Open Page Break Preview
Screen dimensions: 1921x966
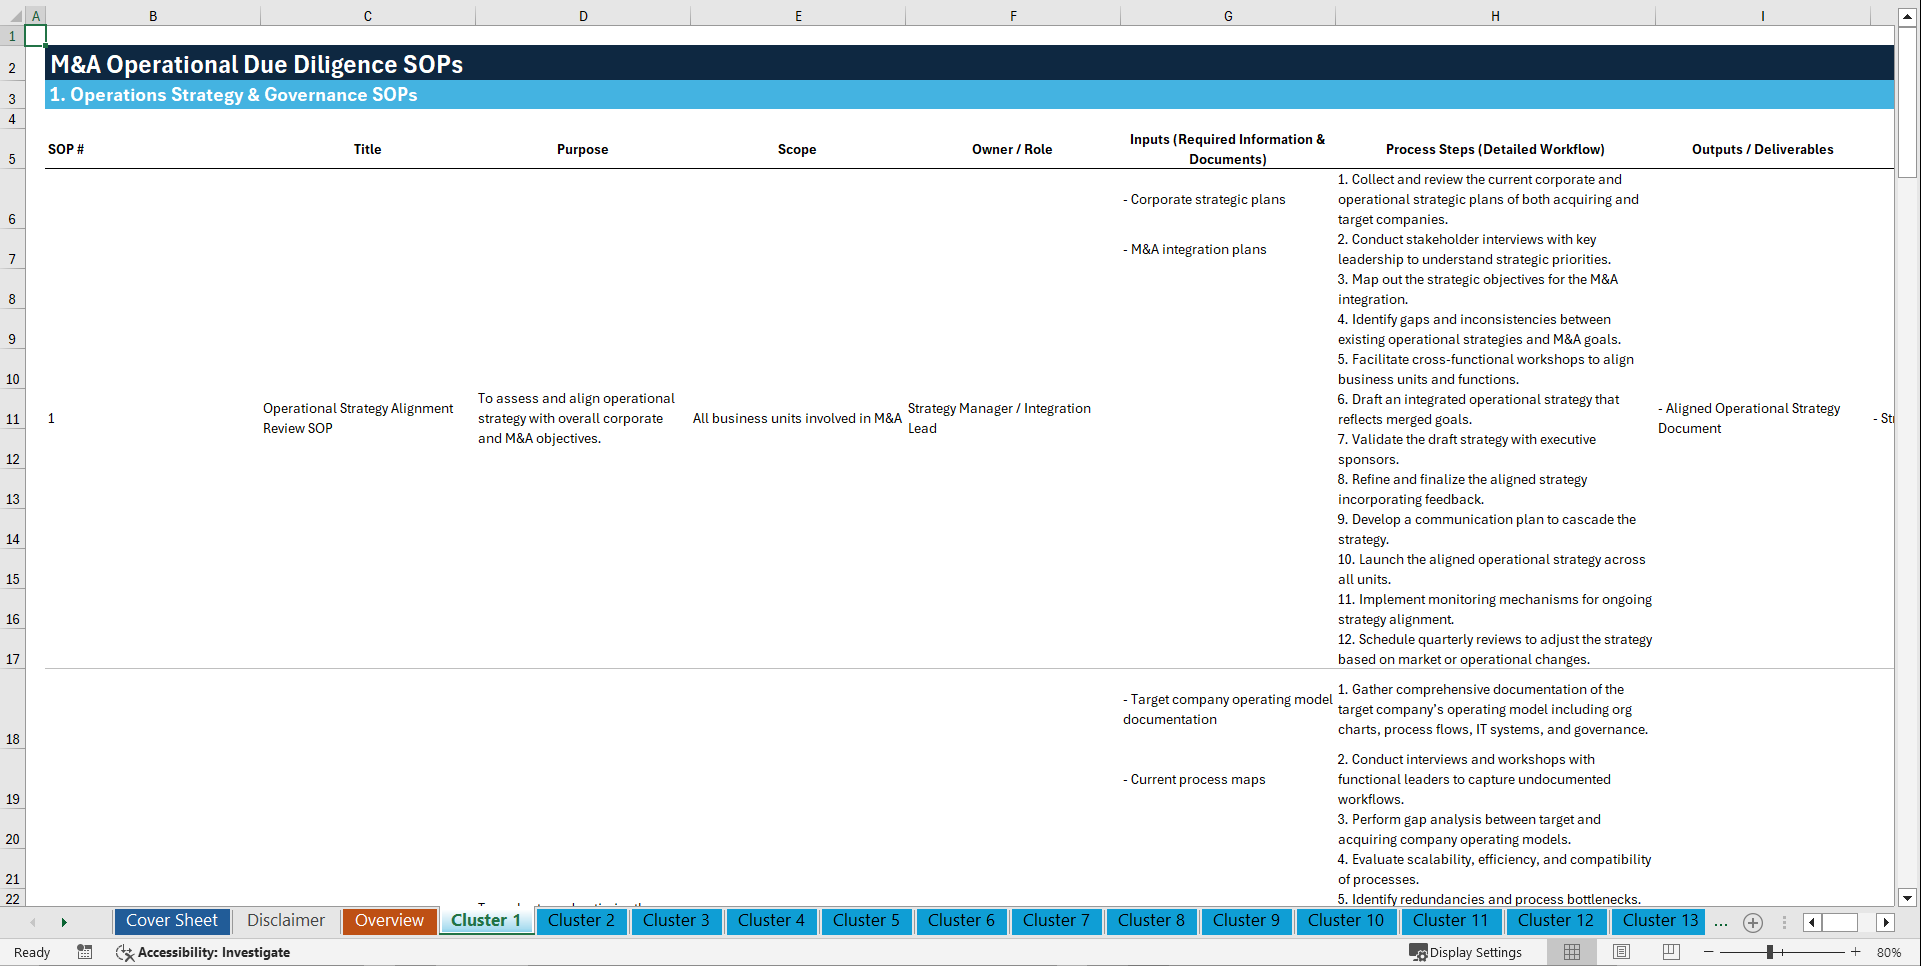[x=1670, y=952]
